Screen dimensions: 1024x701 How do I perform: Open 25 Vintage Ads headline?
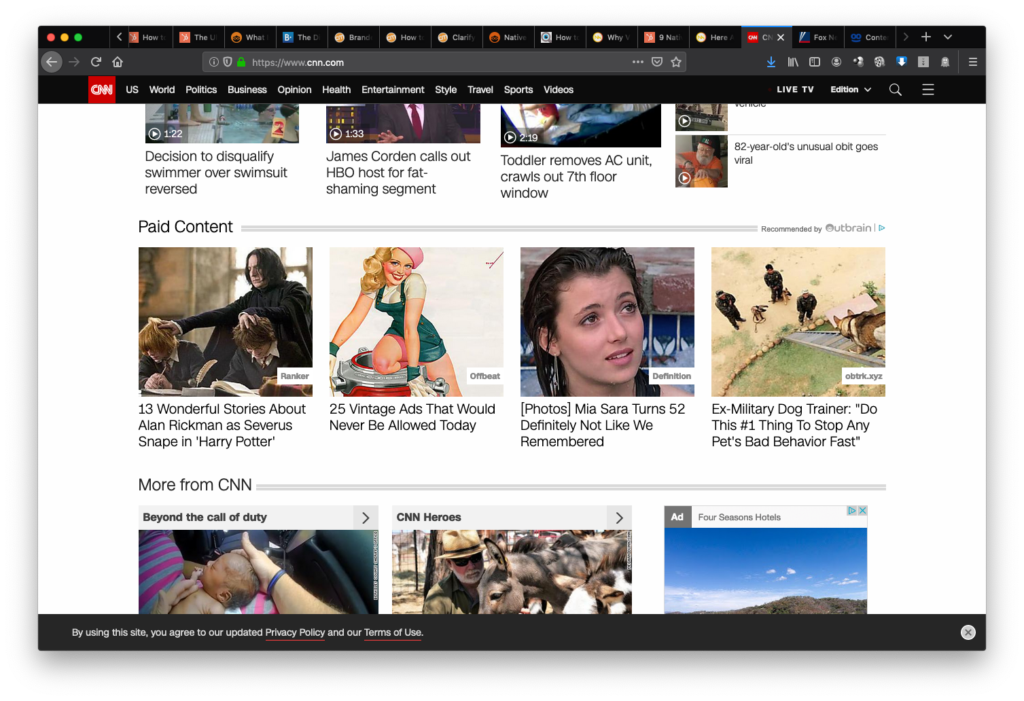[x=412, y=417]
